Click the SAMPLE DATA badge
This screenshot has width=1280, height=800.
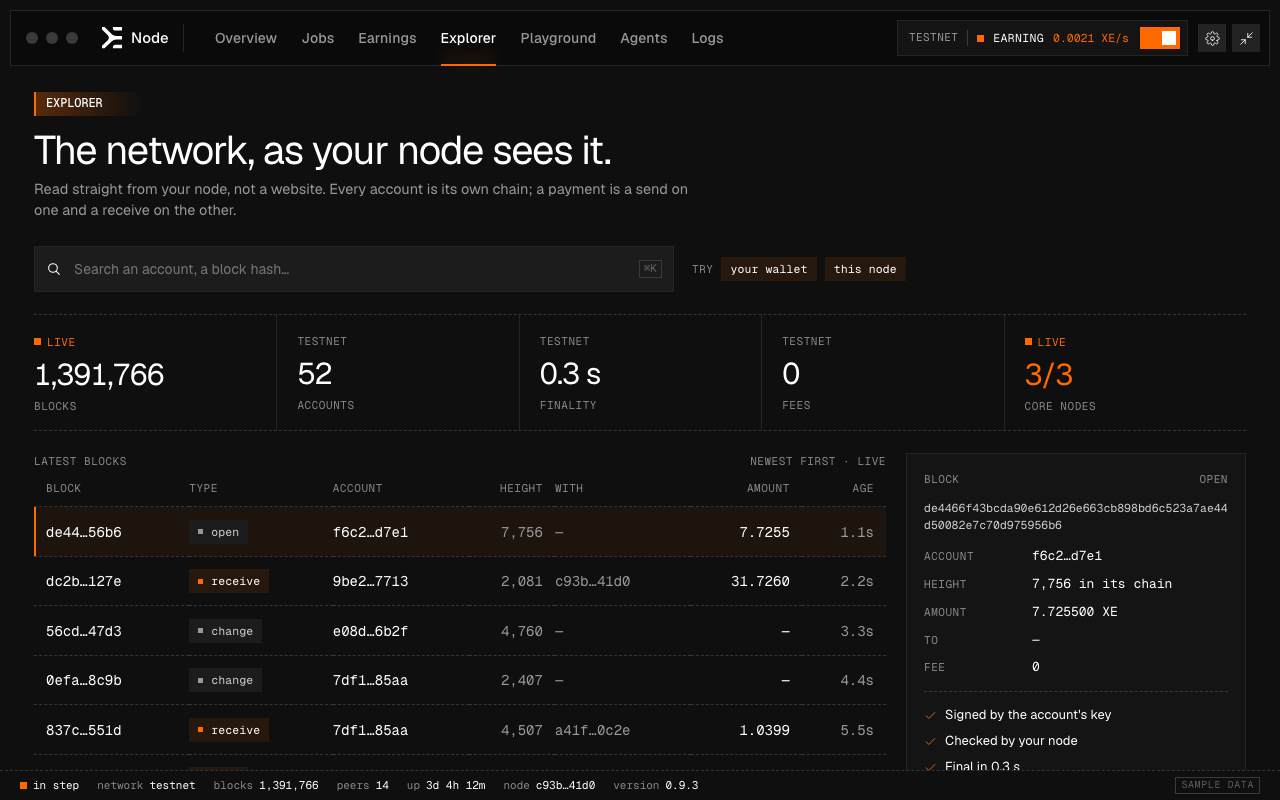[x=1216, y=785]
